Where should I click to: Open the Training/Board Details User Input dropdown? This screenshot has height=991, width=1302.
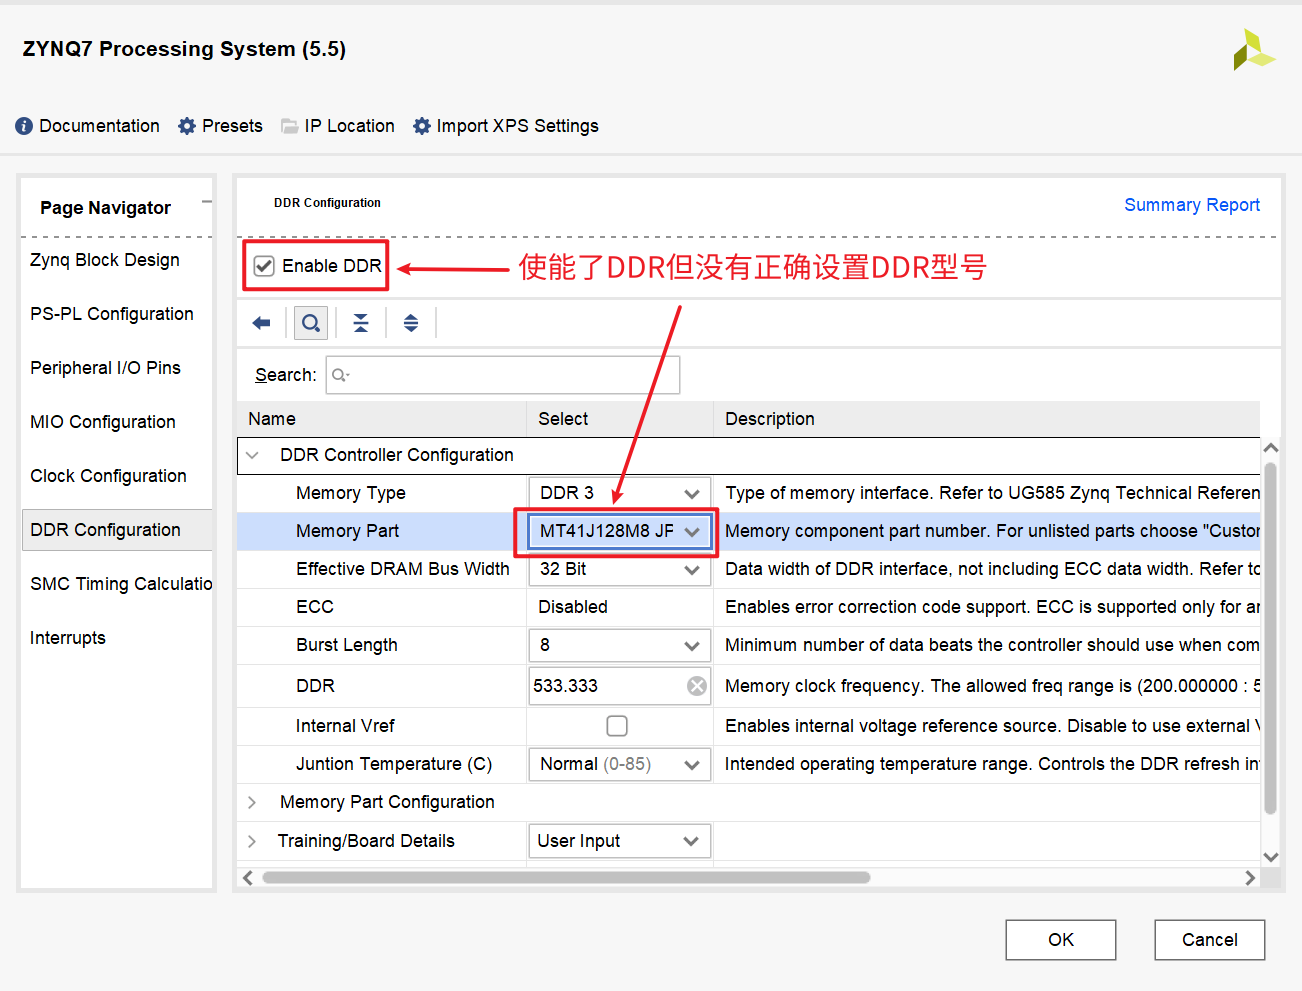[x=620, y=841]
